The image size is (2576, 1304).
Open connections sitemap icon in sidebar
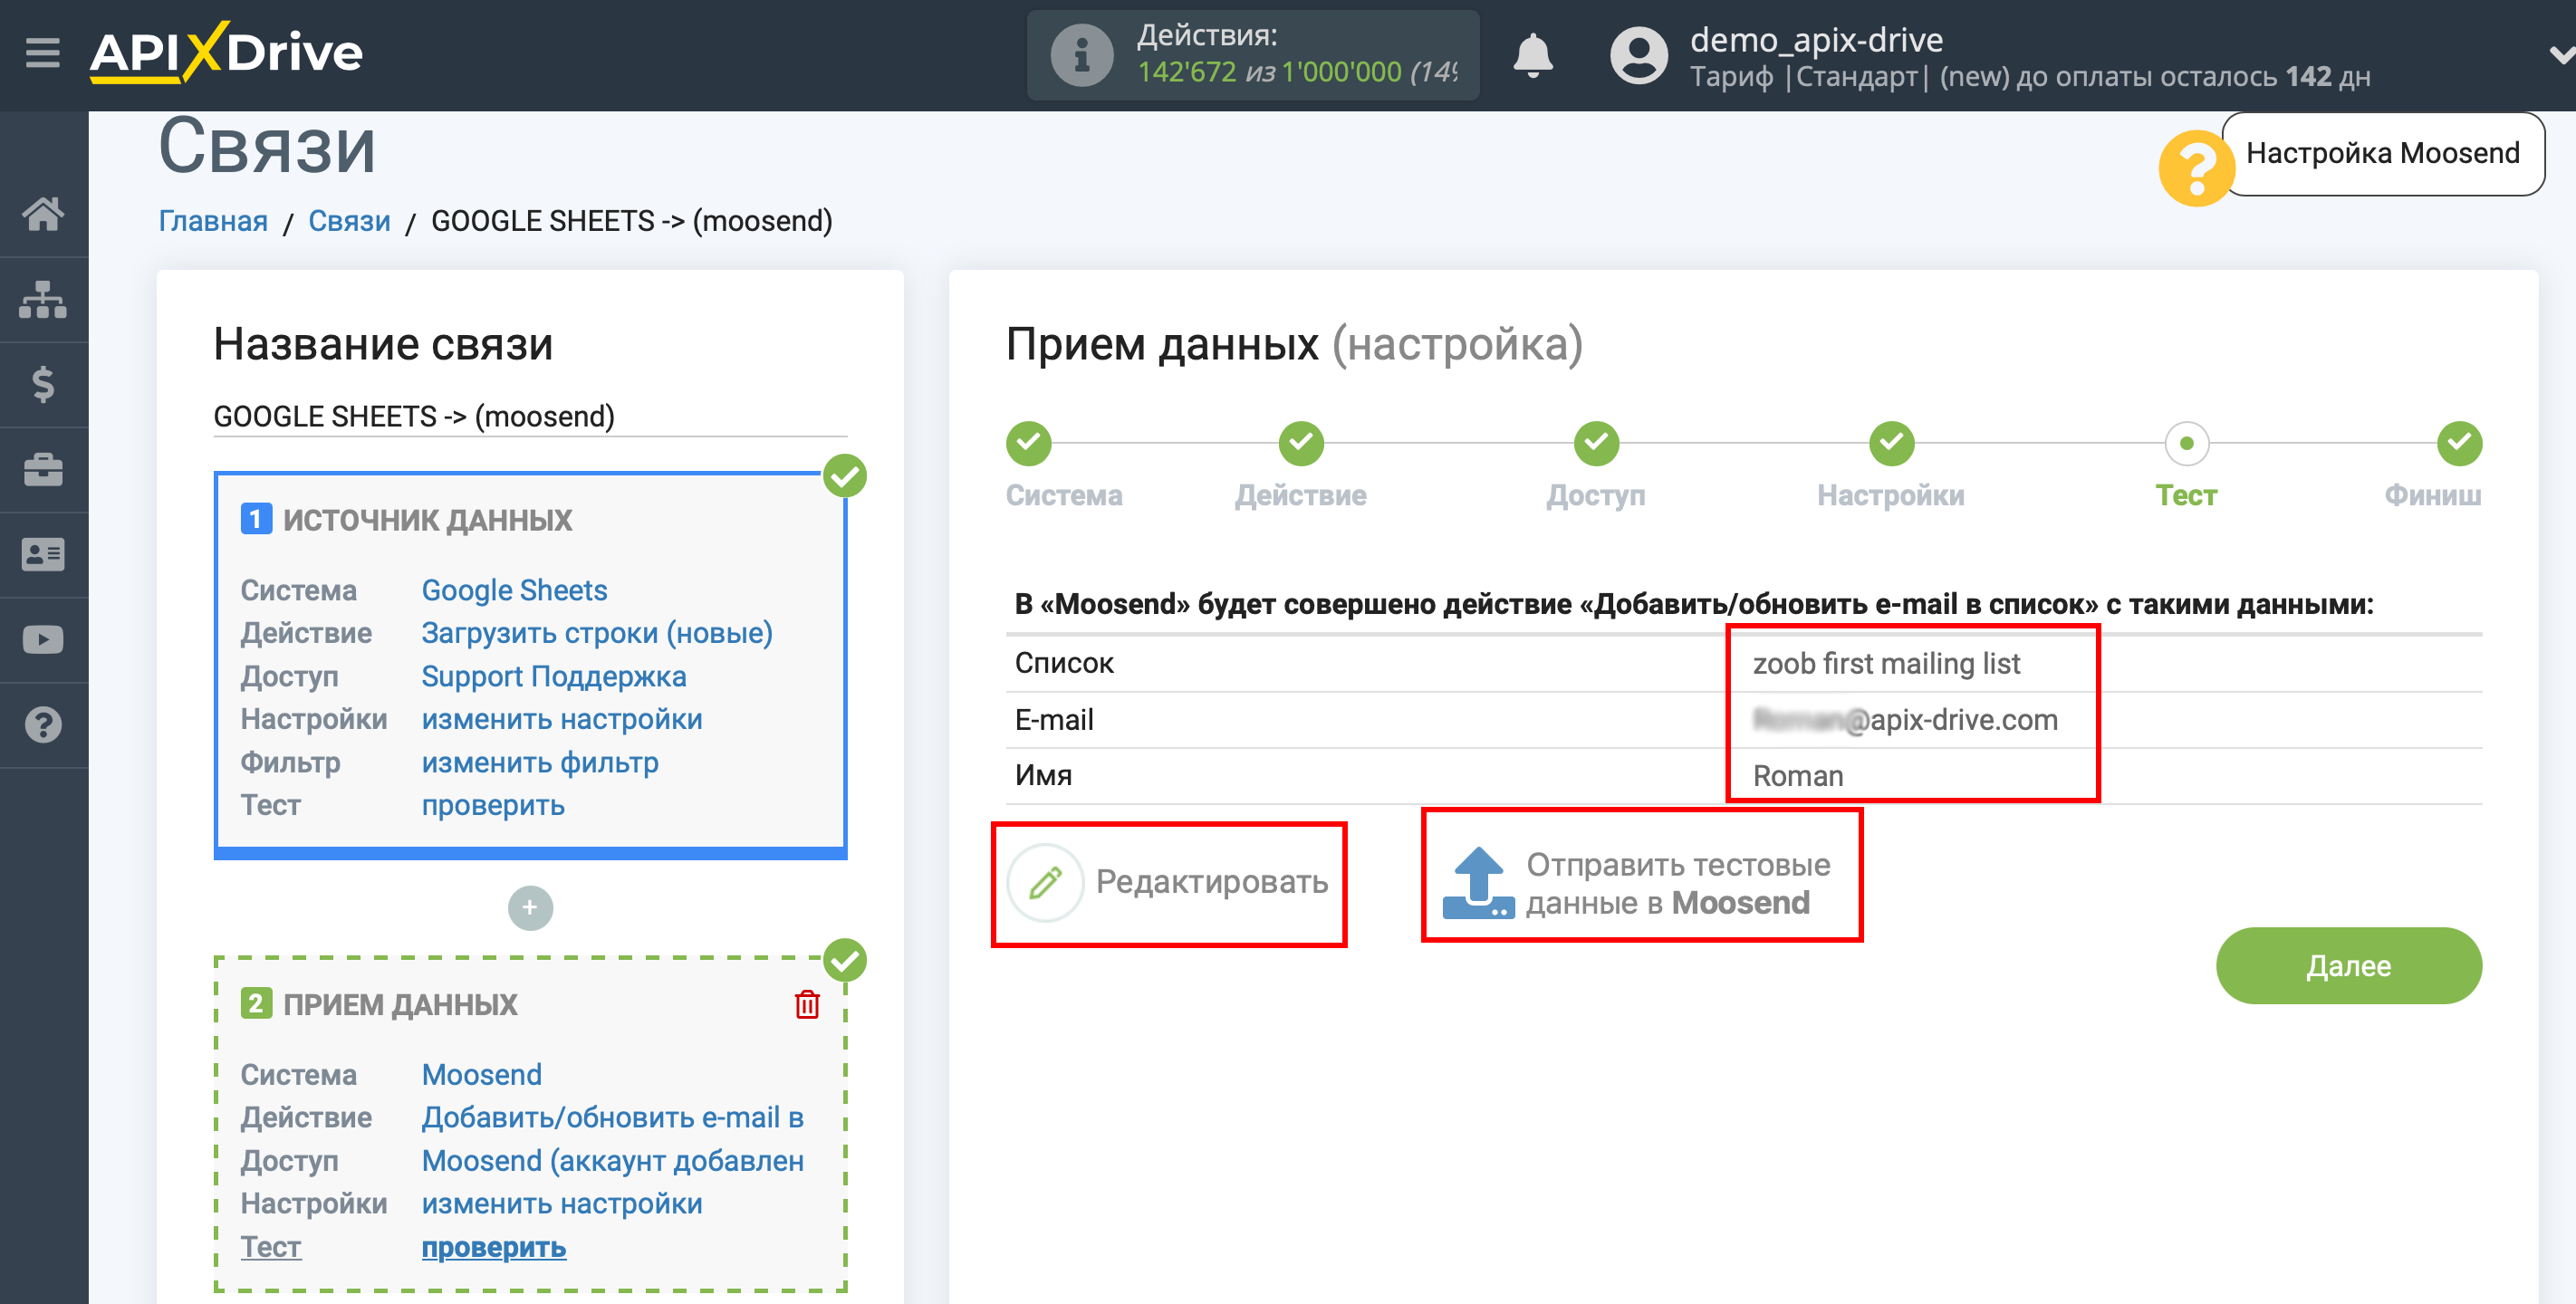click(43, 299)
